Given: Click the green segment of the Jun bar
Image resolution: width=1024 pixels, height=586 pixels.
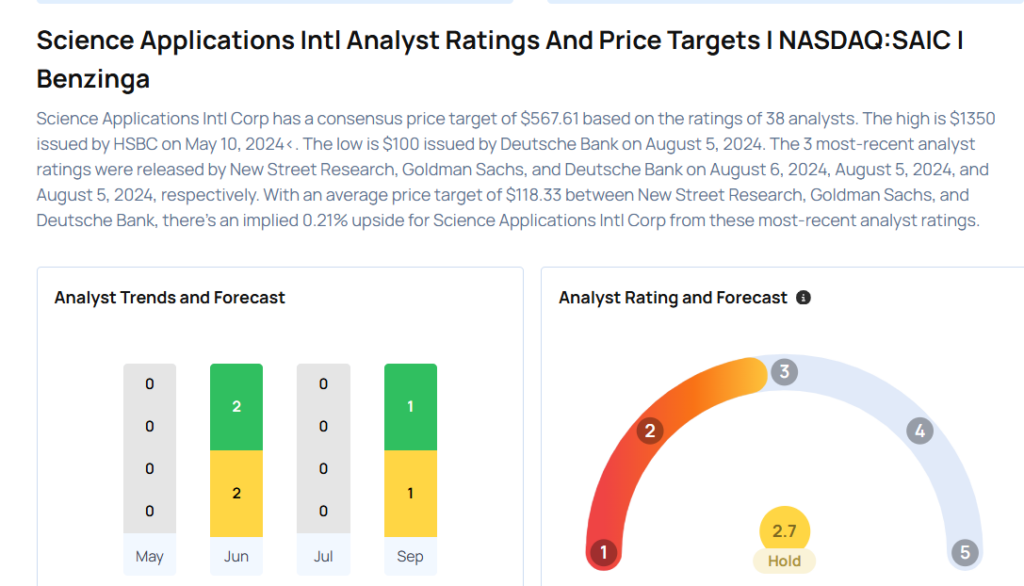Looking at the screenshot, I should (x=236, y=407).
